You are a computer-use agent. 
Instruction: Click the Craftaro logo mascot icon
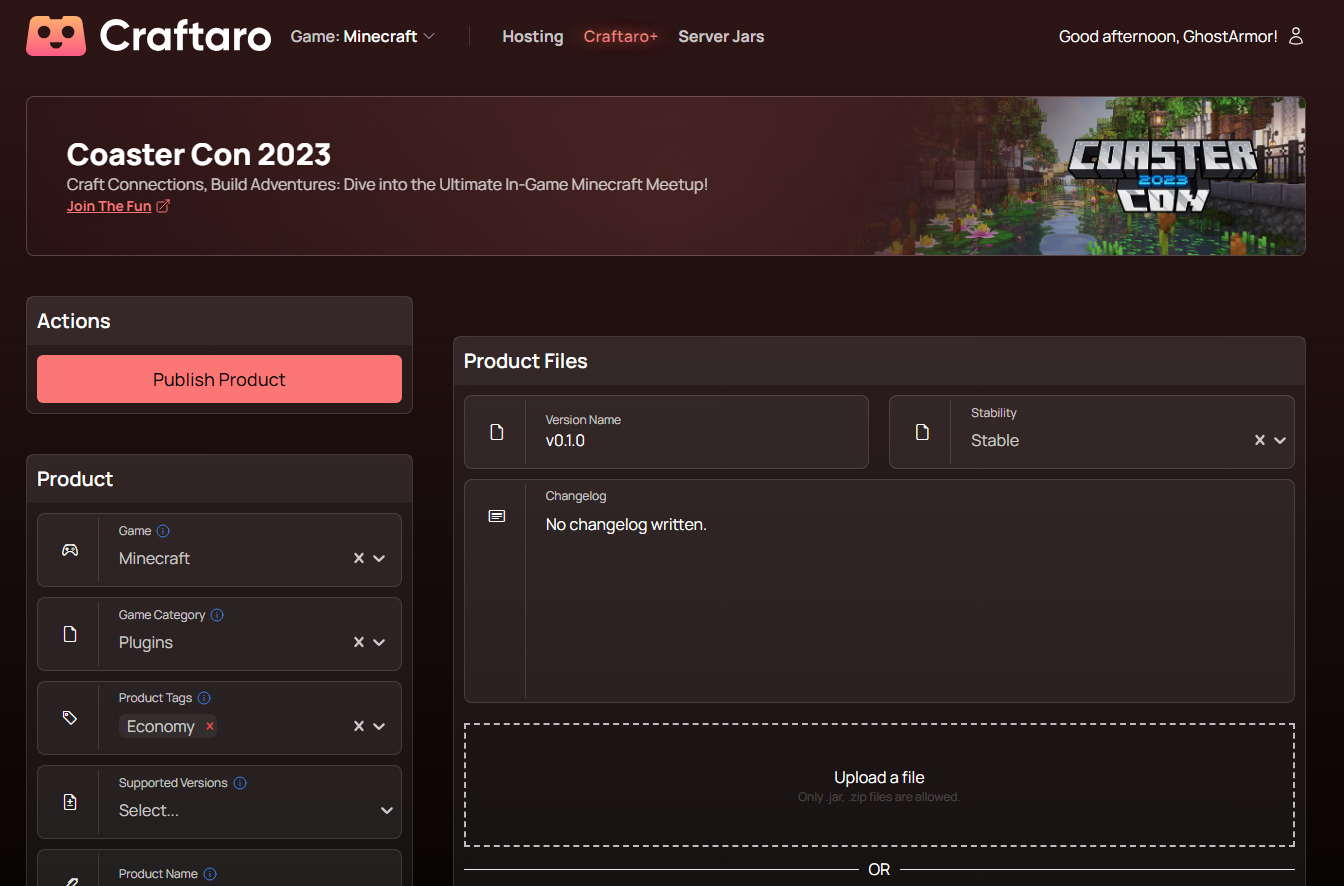coord(56,36)
